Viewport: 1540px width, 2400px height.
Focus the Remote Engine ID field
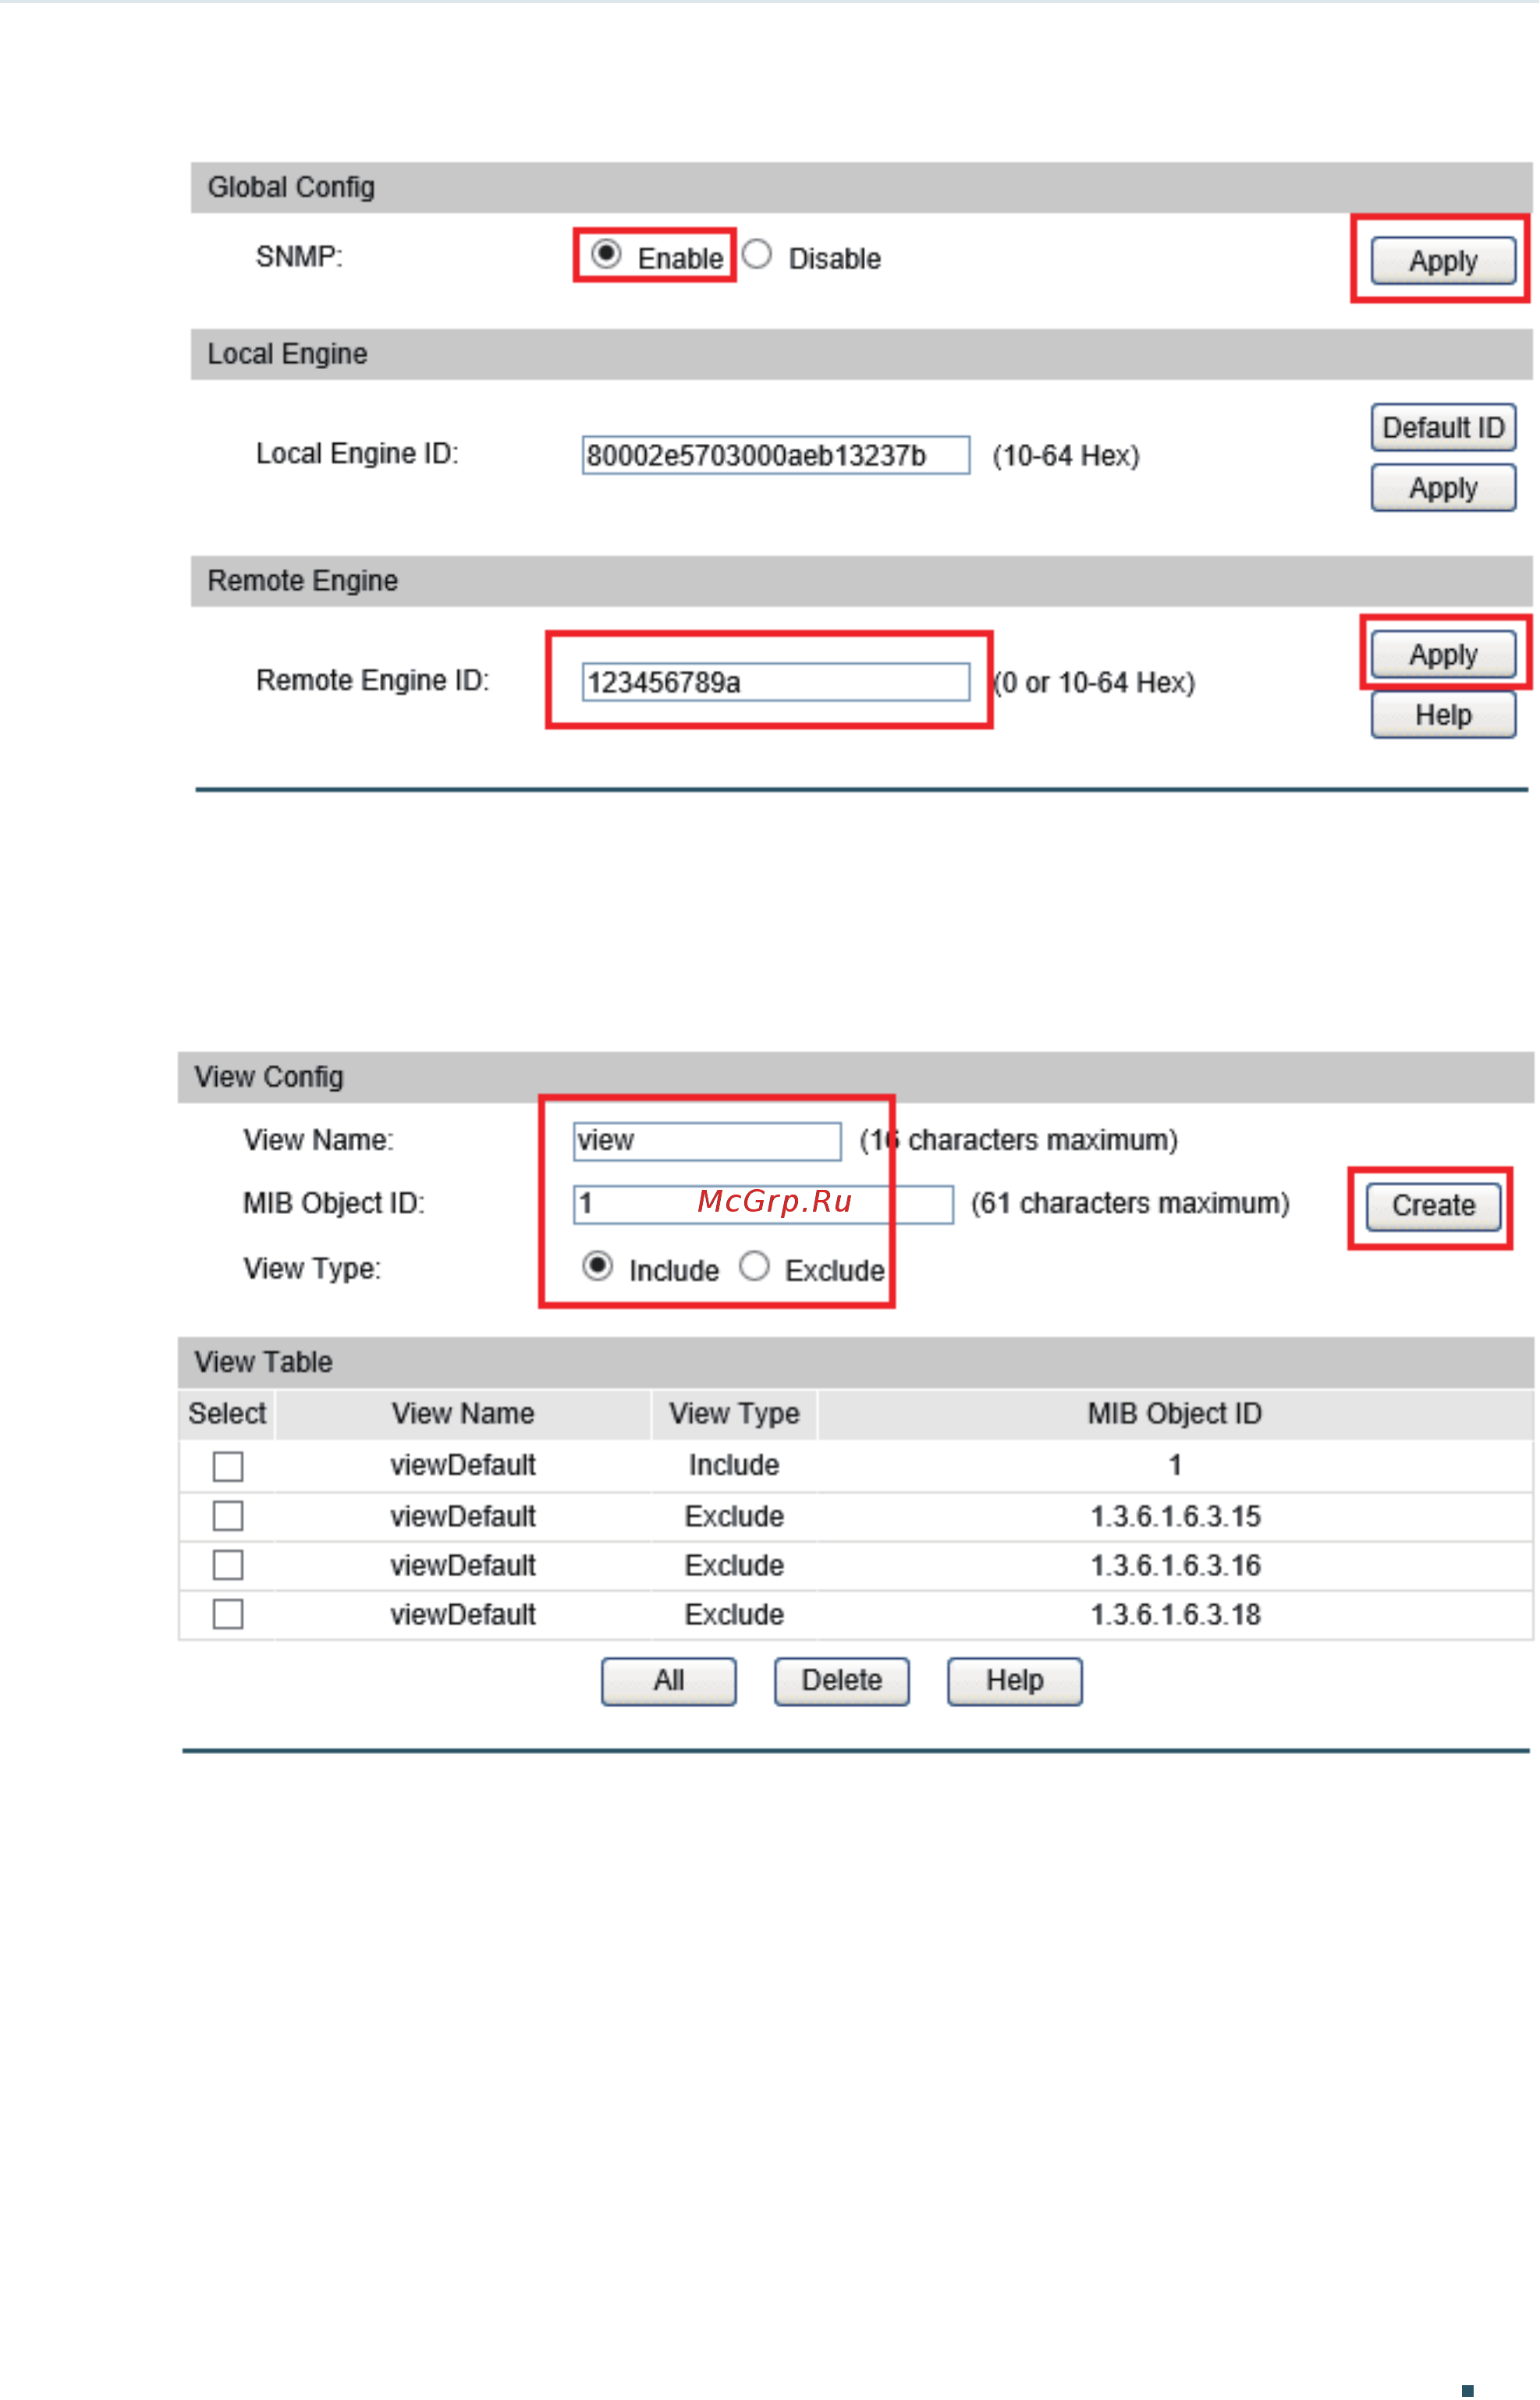[776, 682]
